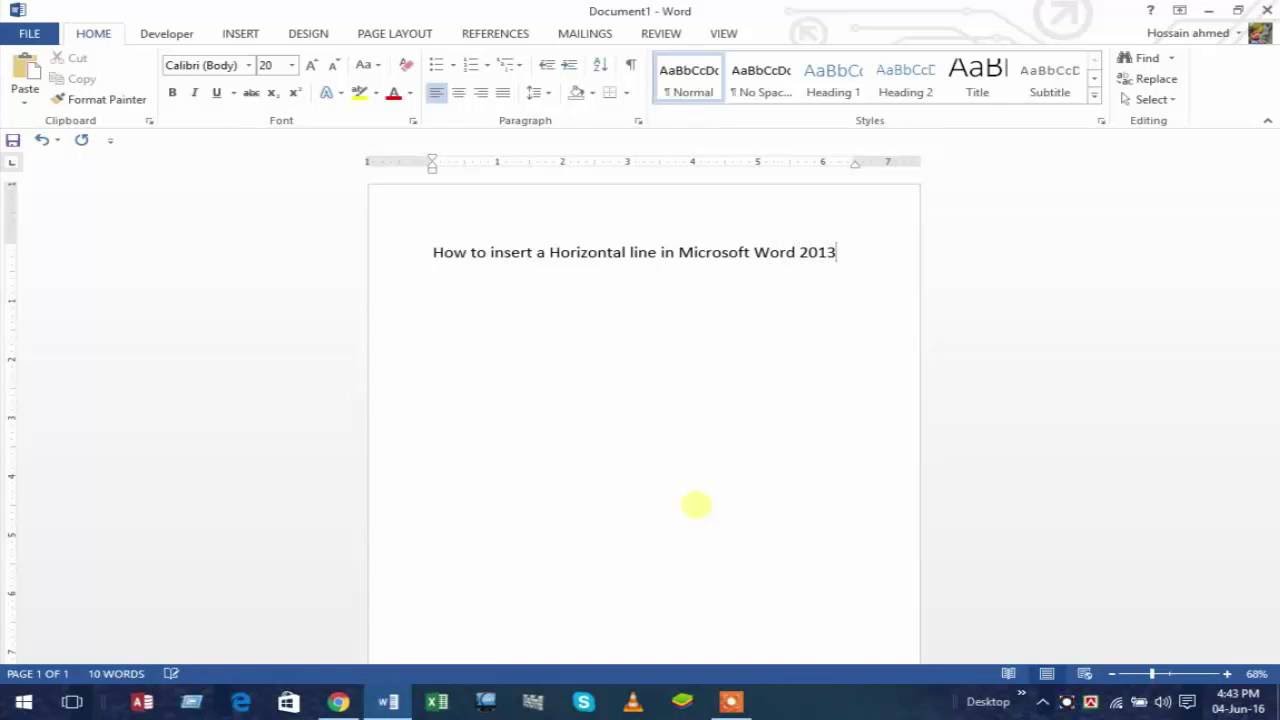Viewport: 1280px width, 720px height.
Task: Click the 10 WORDS count status
Action: 116,674
